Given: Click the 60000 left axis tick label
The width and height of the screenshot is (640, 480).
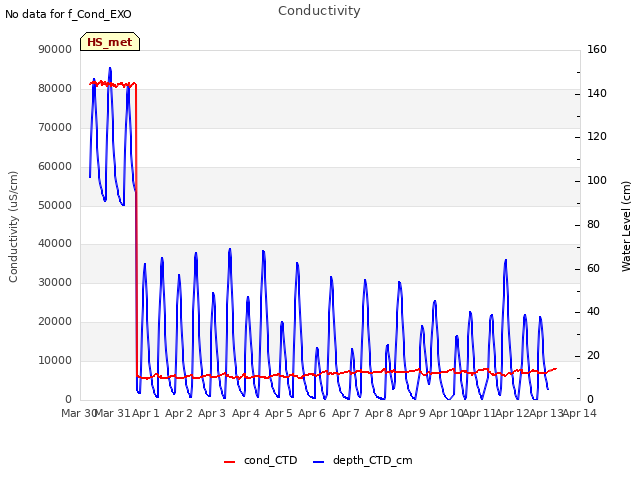Looking at the screenshot, I should coord(55,166).
